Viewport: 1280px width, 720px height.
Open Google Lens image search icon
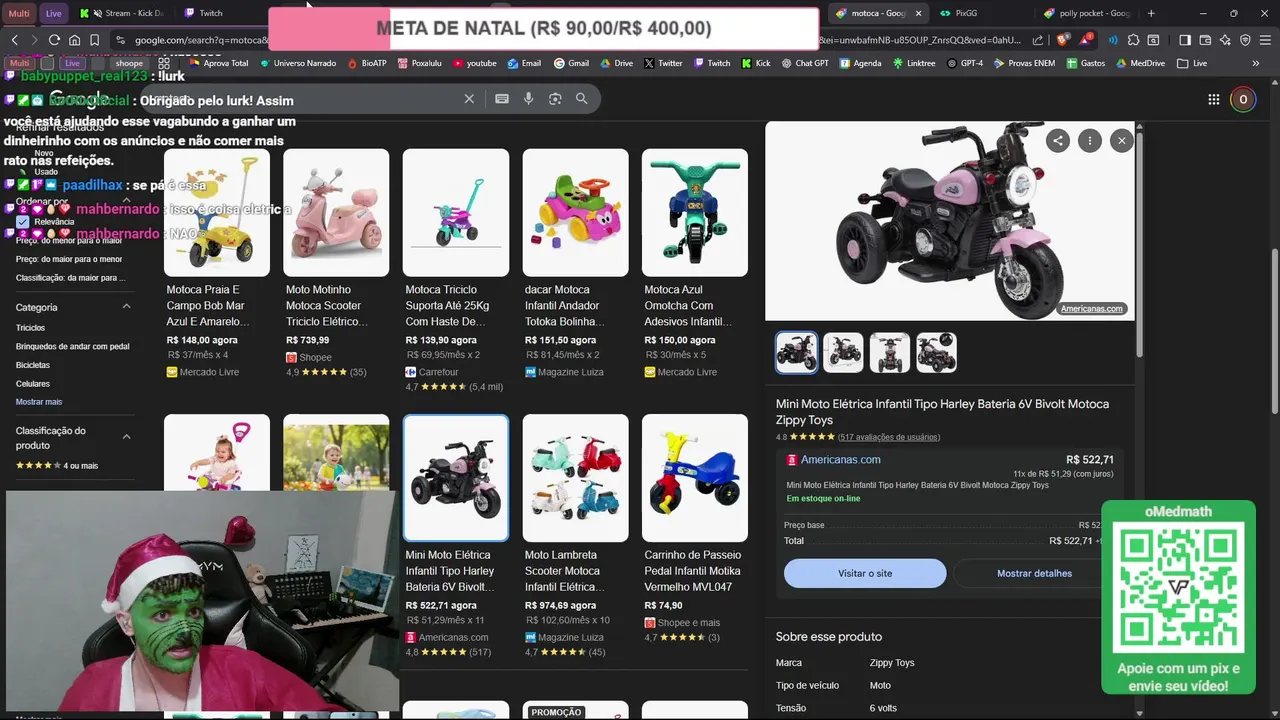point(555,99)
